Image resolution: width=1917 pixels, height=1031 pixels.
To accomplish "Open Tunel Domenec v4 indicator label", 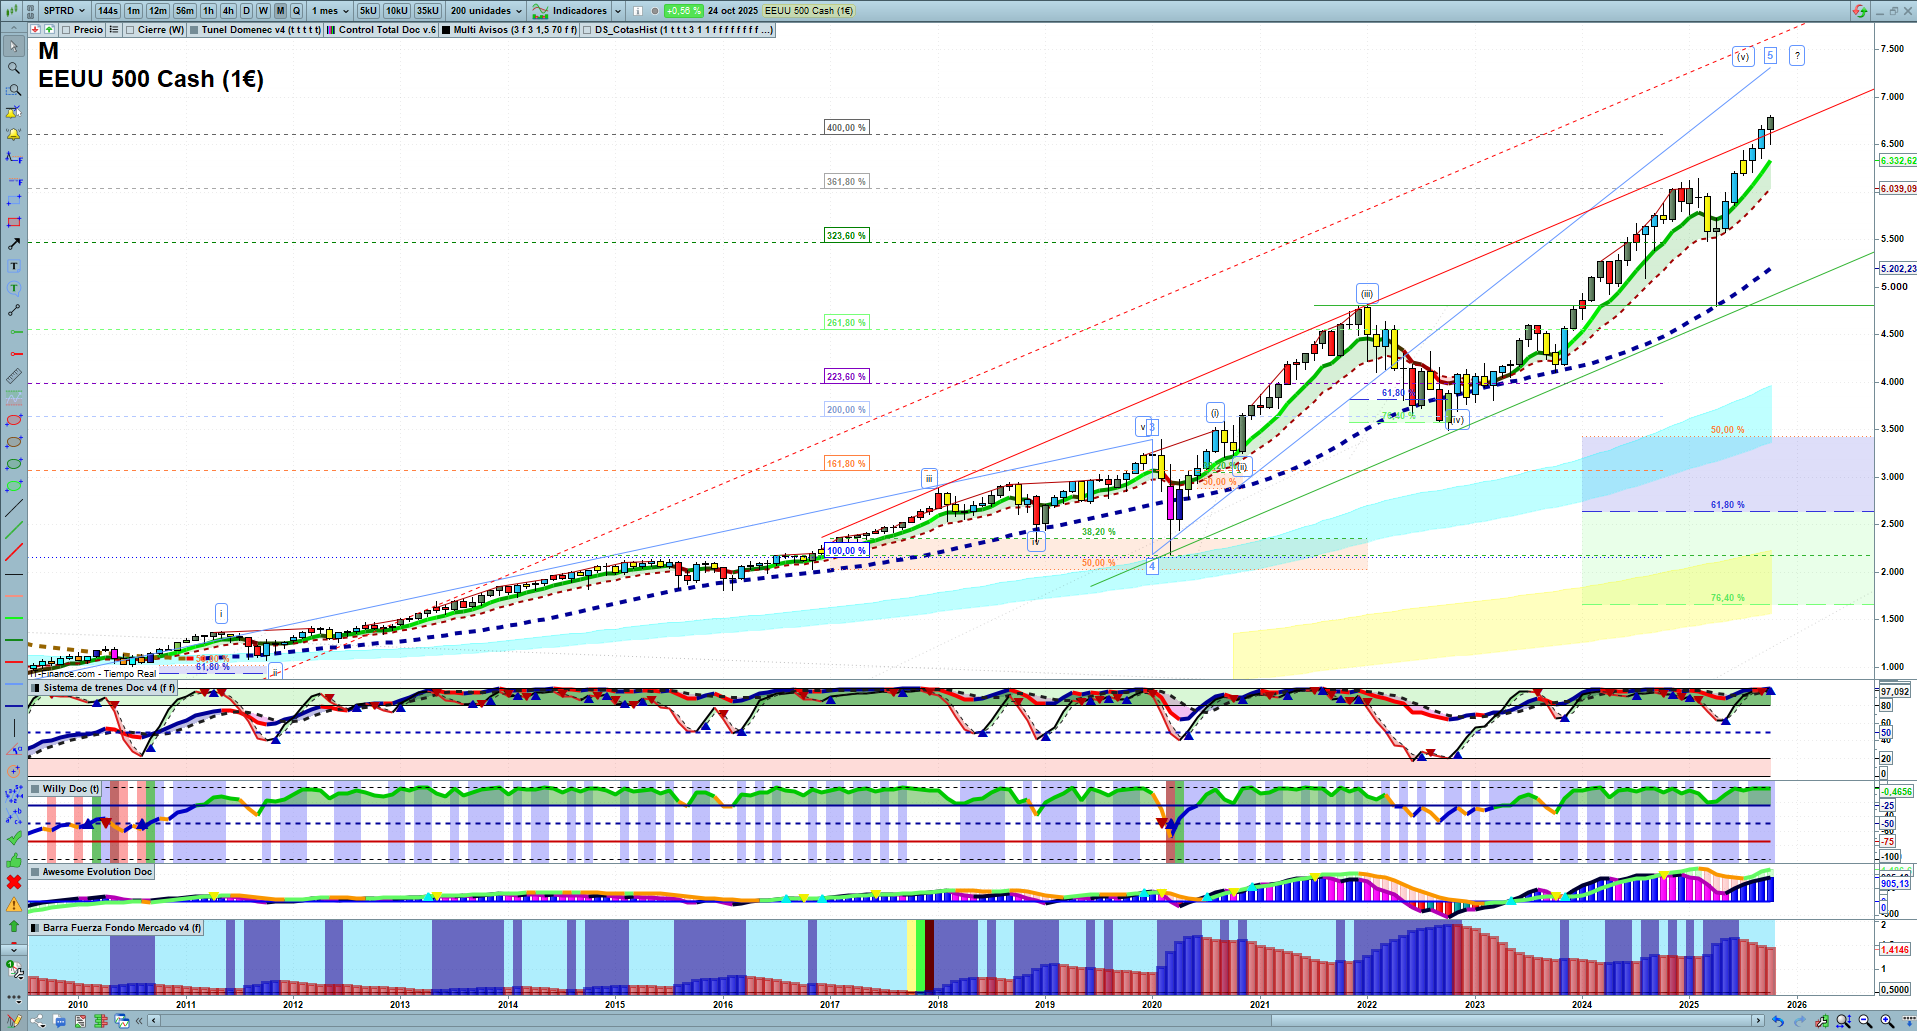I will pyautogui.click(x=260, y=30).
